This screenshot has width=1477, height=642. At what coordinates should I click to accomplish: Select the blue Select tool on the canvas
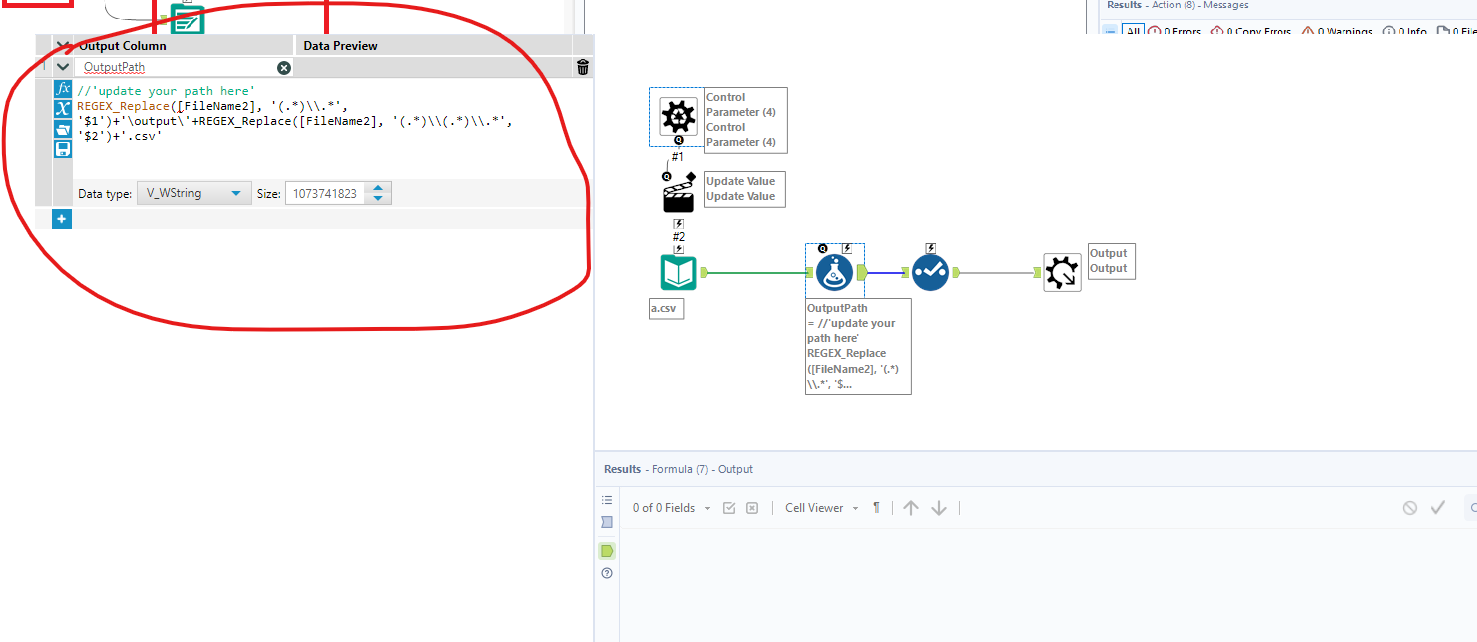tap(930, 271)
